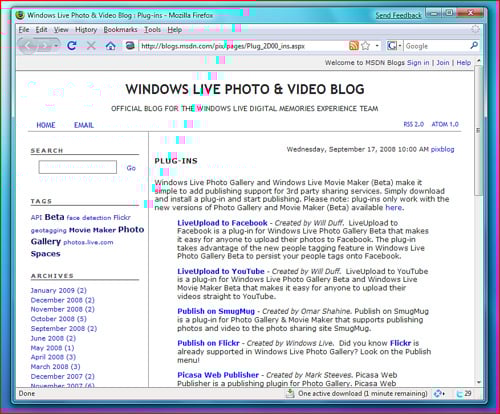
Task: Open Publish on SmugMug link
Action: click(216, 311)
